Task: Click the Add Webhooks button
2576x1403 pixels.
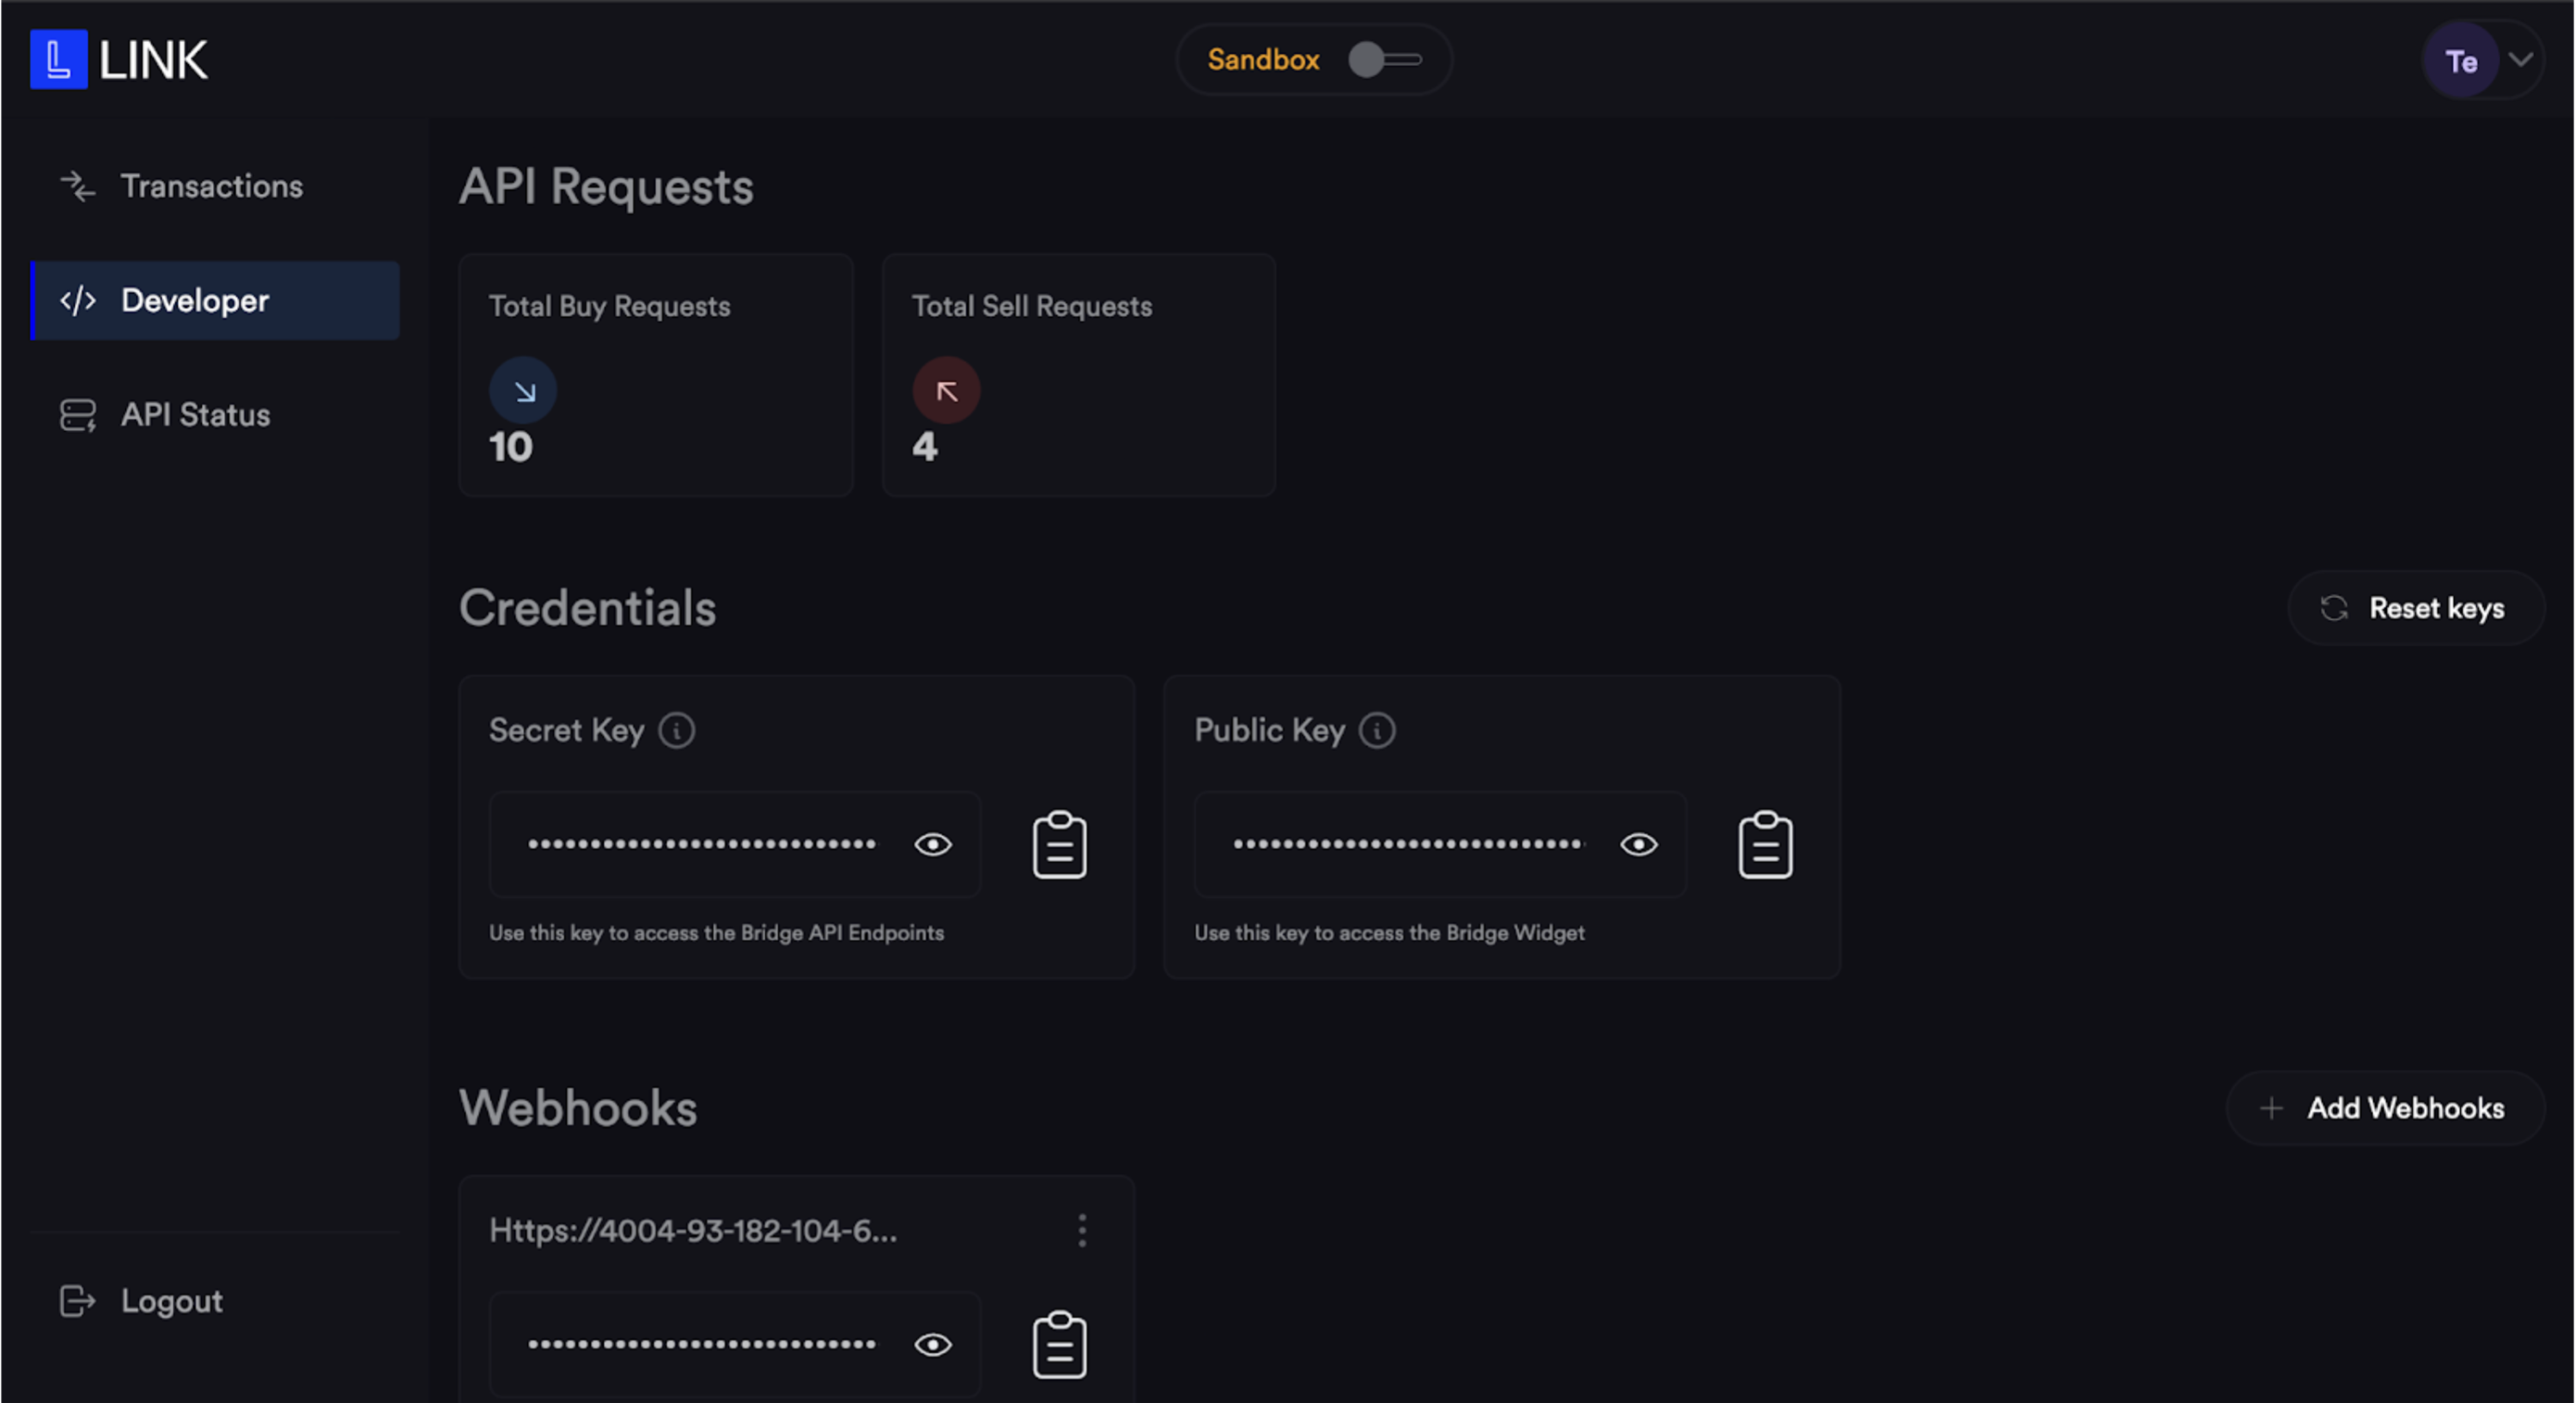Action: 2385,1108
